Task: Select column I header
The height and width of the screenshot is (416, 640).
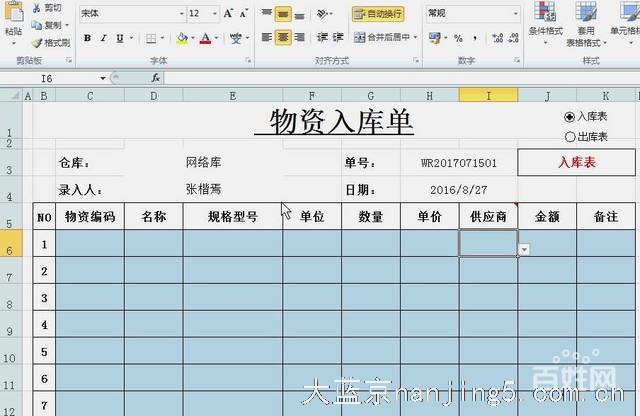Action: (488, 96)
